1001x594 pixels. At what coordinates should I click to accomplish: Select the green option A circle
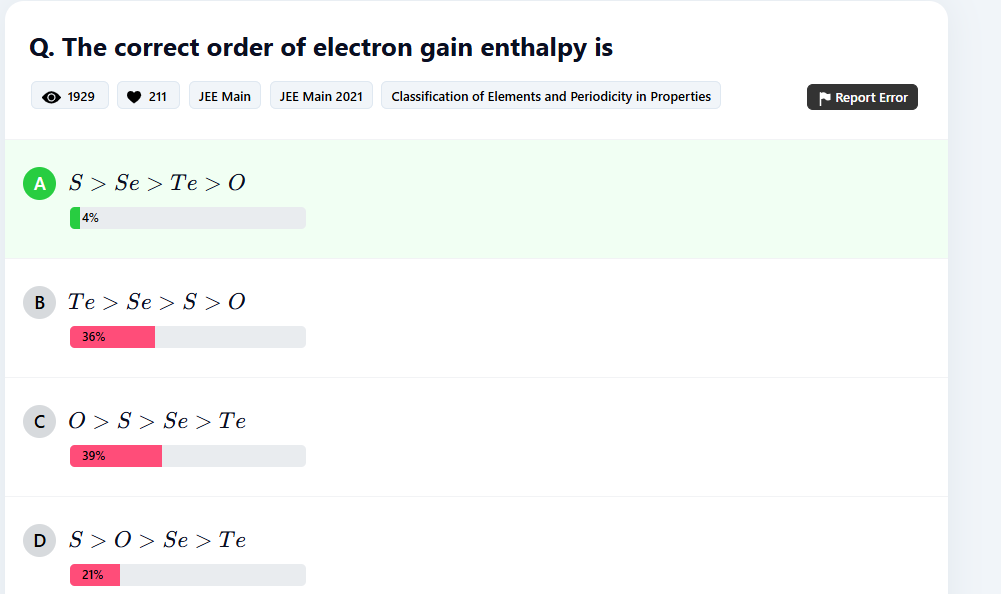[x=40, y=183]
